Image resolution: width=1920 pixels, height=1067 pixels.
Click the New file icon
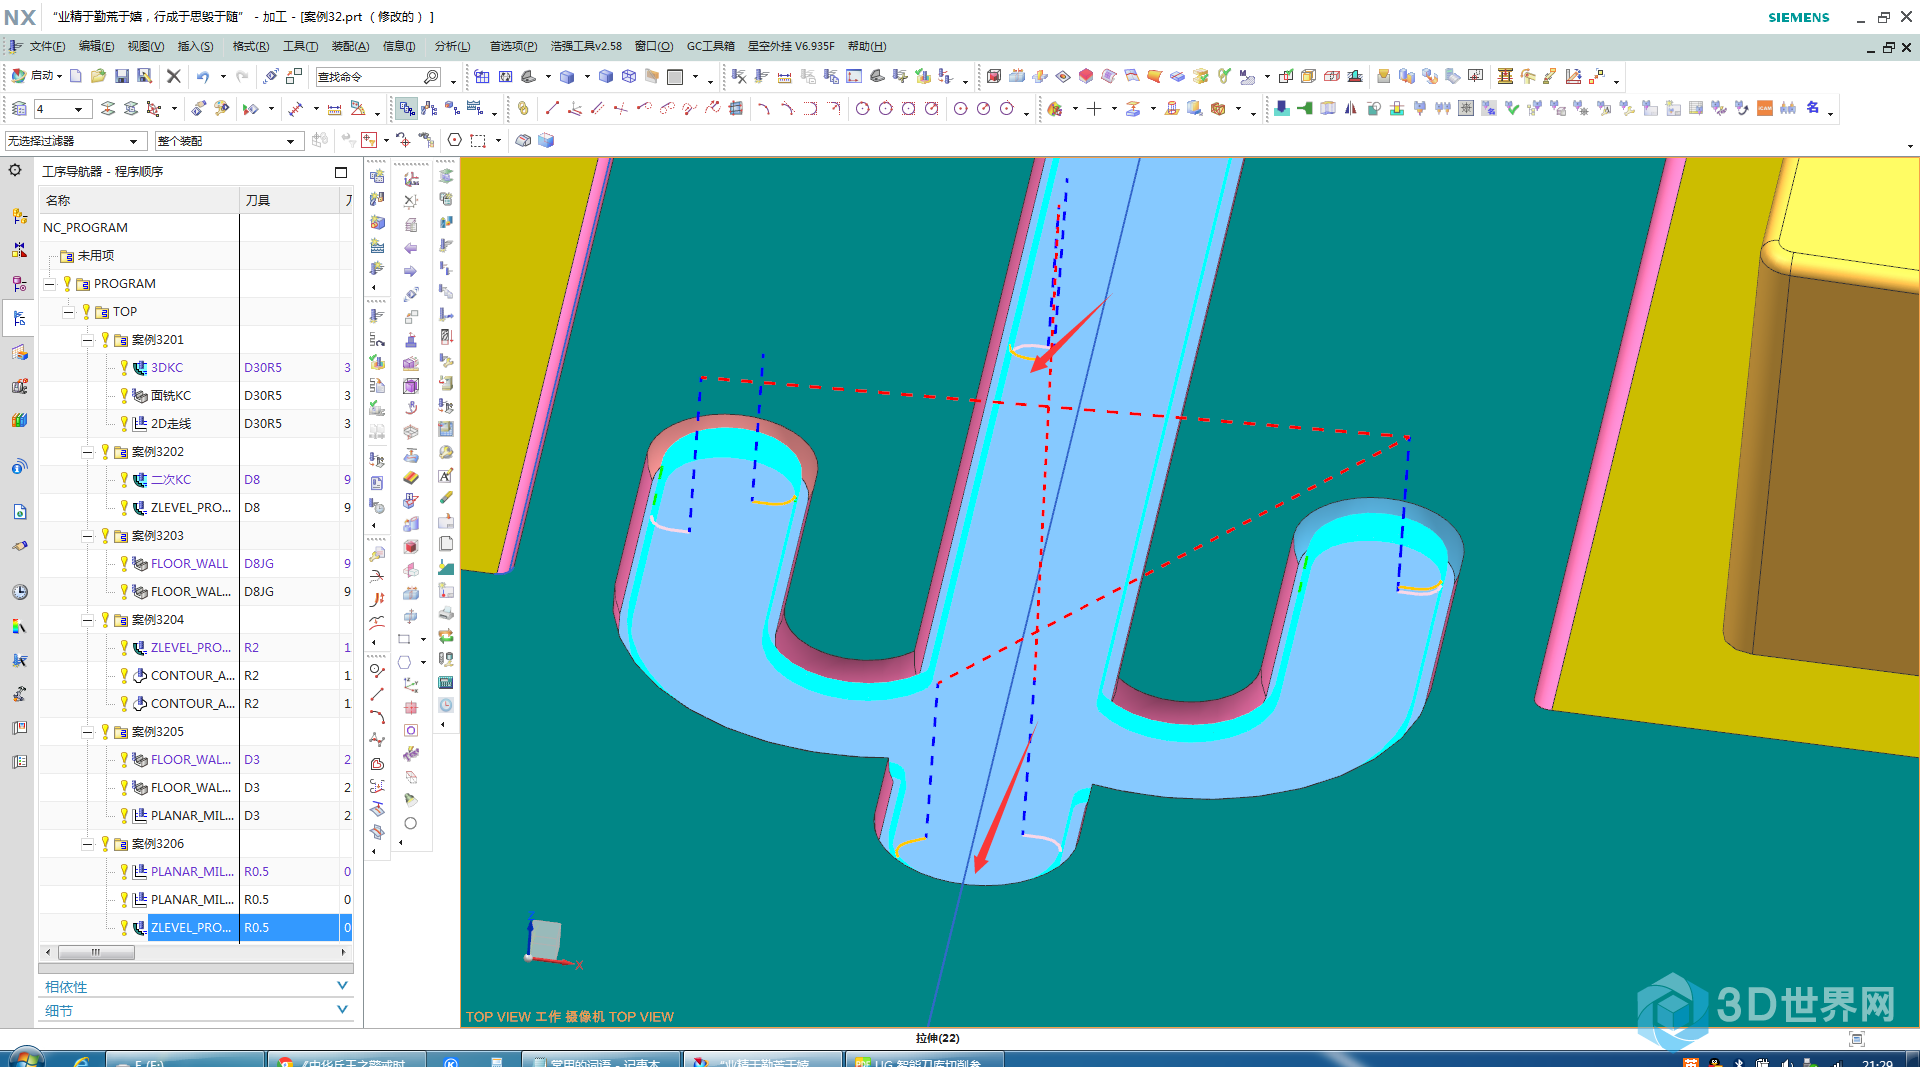(76, 76)
